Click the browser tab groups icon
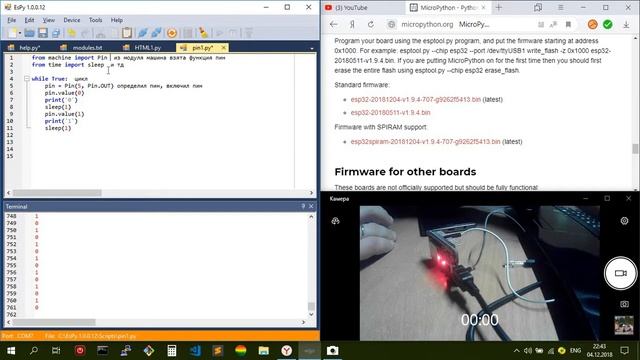This screenshot has width=640, height=360. tap(538, 8)
